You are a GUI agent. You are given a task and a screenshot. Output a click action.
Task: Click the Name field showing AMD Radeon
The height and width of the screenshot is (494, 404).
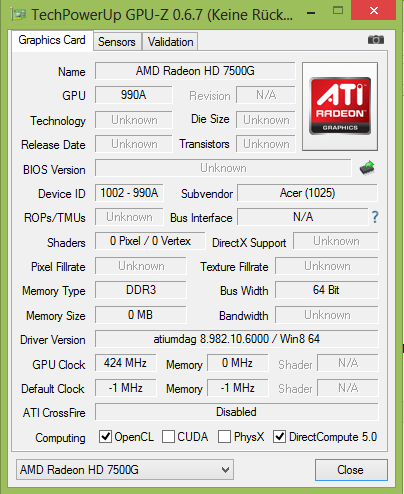click(195, 71)
